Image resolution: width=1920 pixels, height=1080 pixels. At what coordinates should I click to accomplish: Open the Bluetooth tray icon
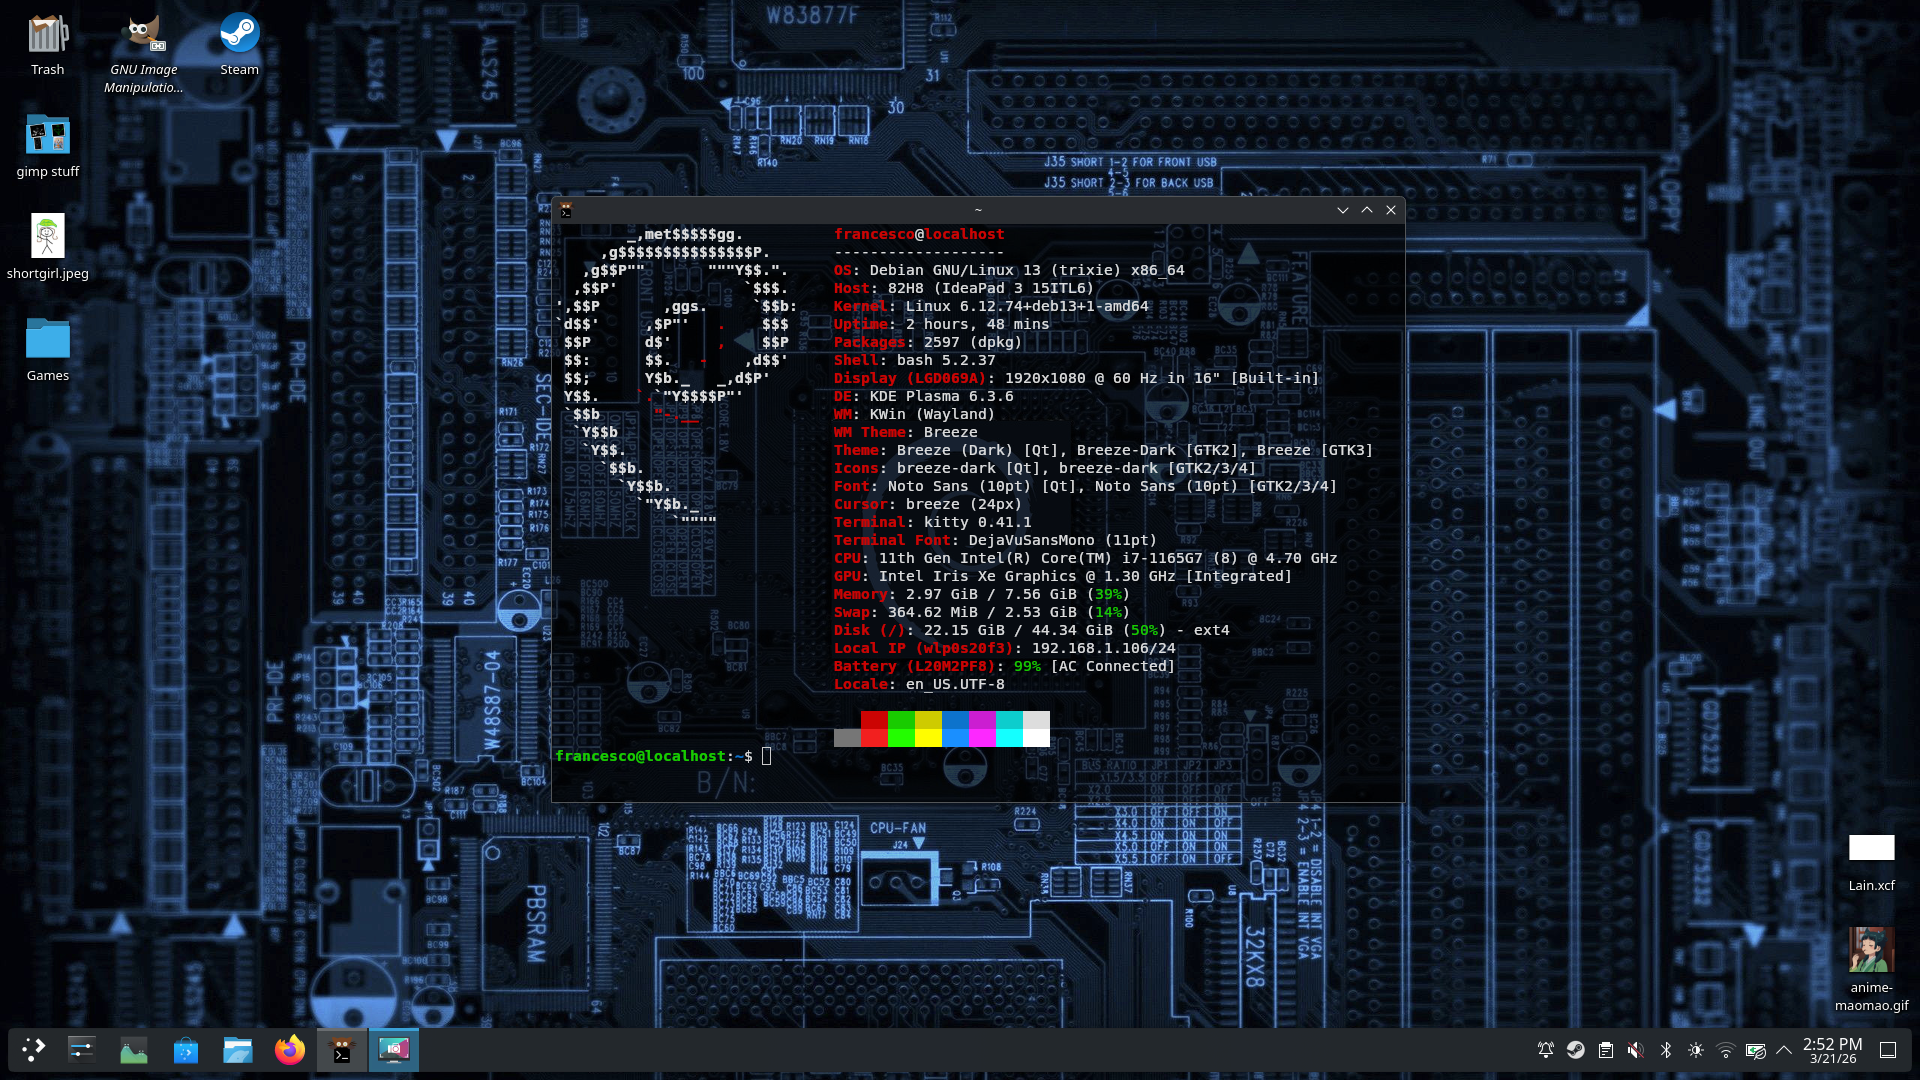point(1666,1050)
